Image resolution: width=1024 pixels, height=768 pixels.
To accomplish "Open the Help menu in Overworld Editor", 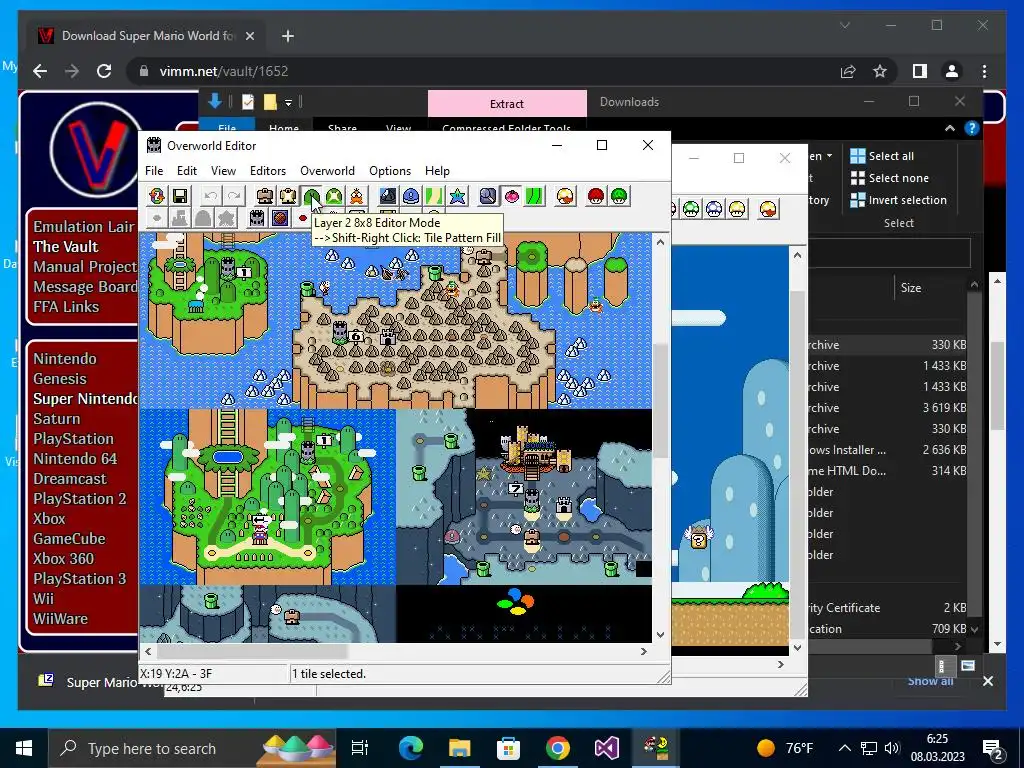I will click(x=437, y=170).
